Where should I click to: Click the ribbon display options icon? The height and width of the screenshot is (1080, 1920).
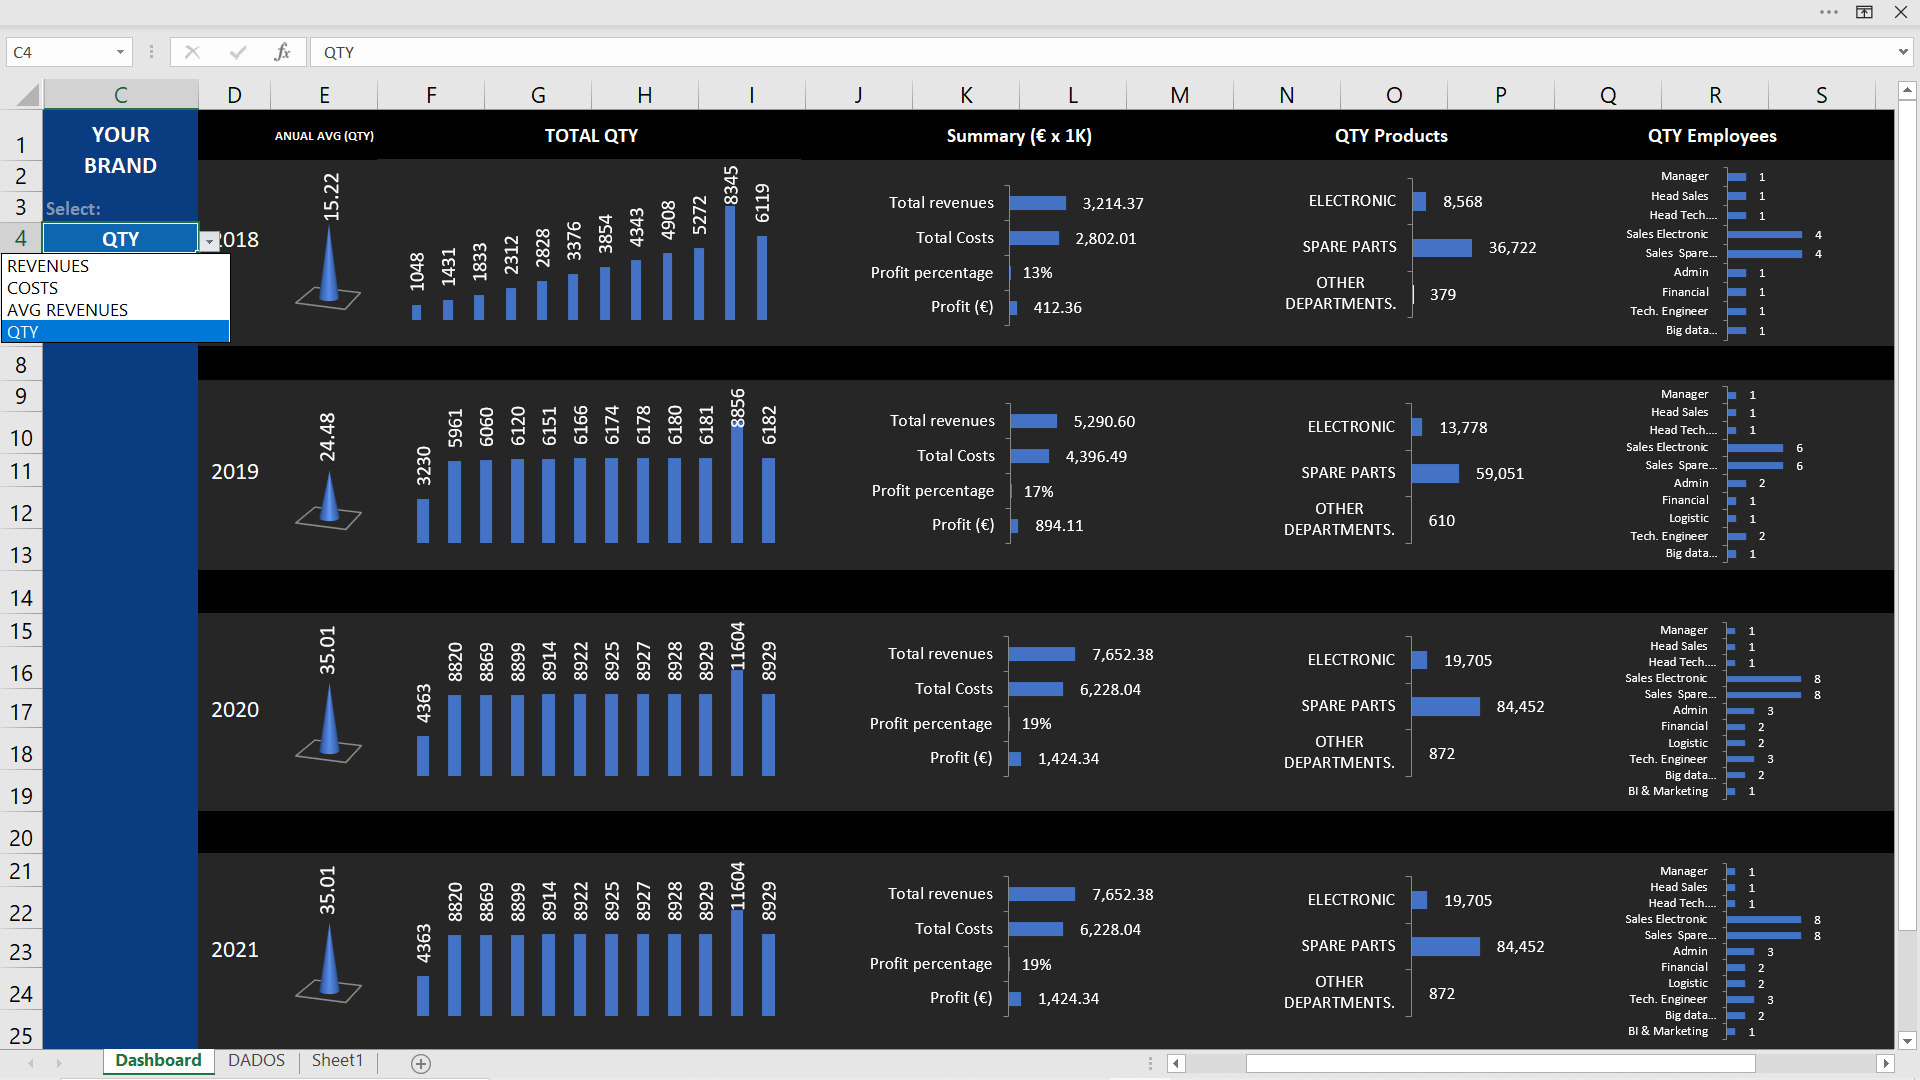[x=1865, y=12]
